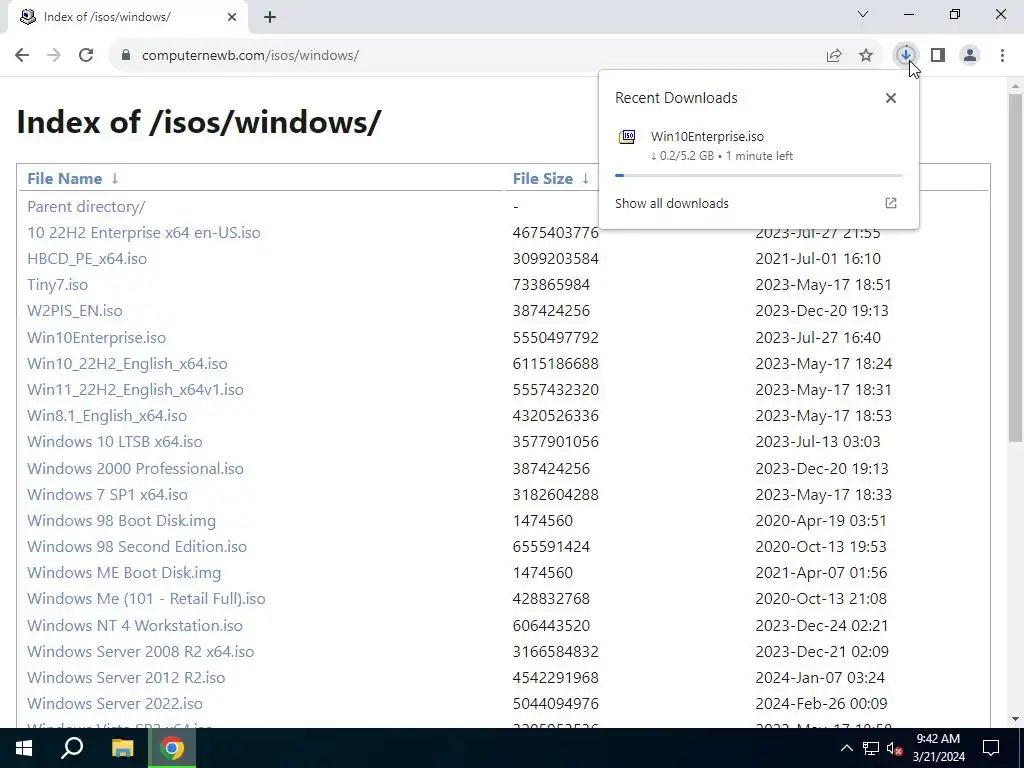Download Windows 7 SP1 x64.iso

point(107,494)
